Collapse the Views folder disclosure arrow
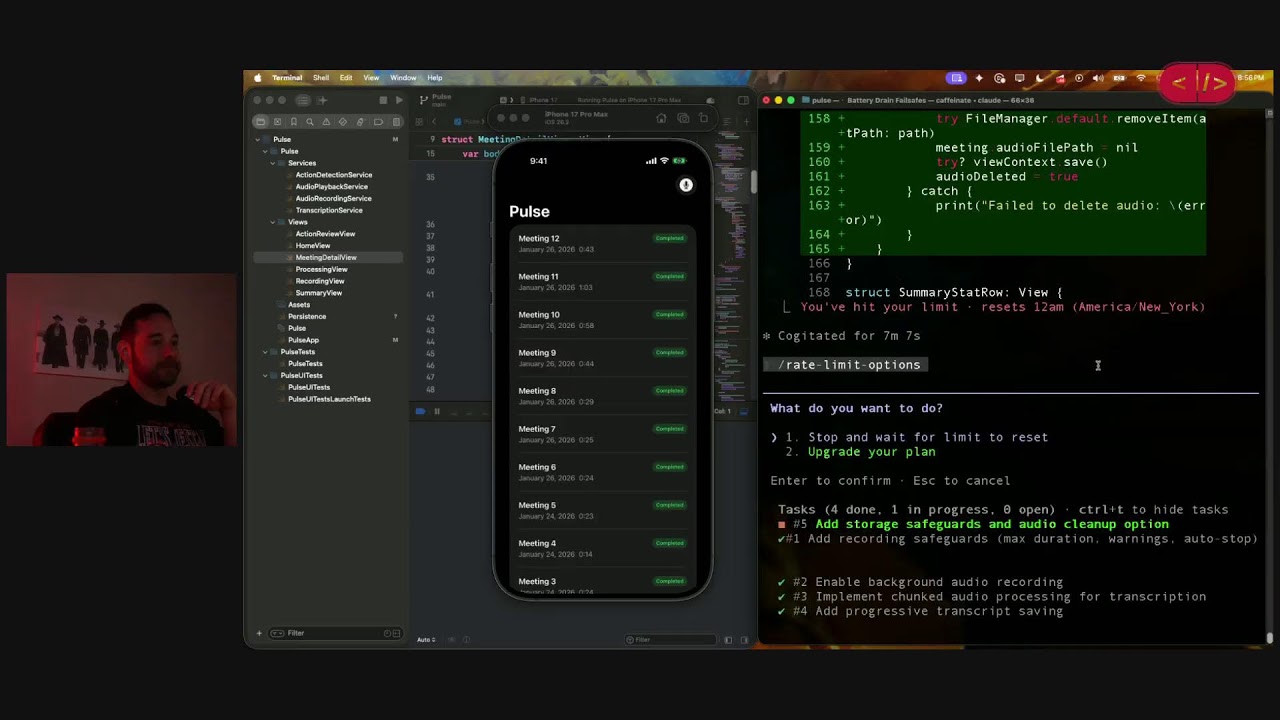Viewport: 1280px width, 720px height. click(x=272, y=222)
